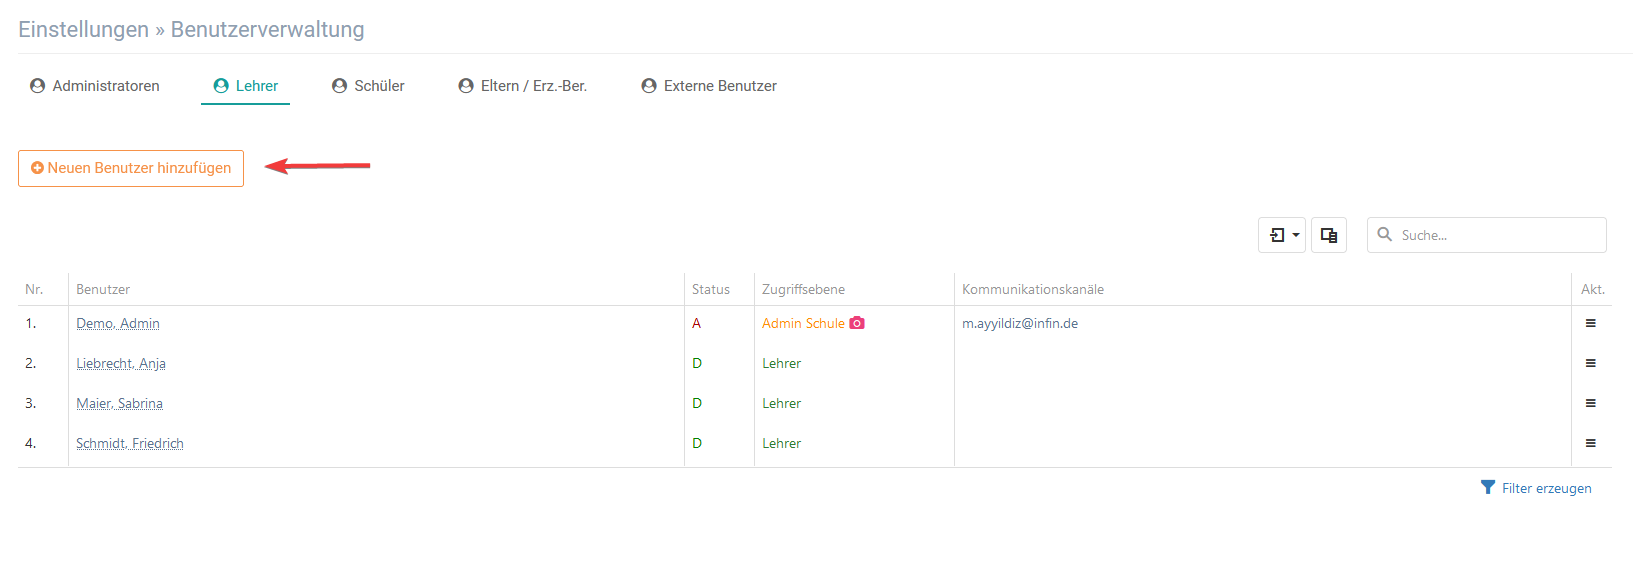The image size is (1634, 570).
Task: Sort by the Benutzer column header
Action: point(103,289)
